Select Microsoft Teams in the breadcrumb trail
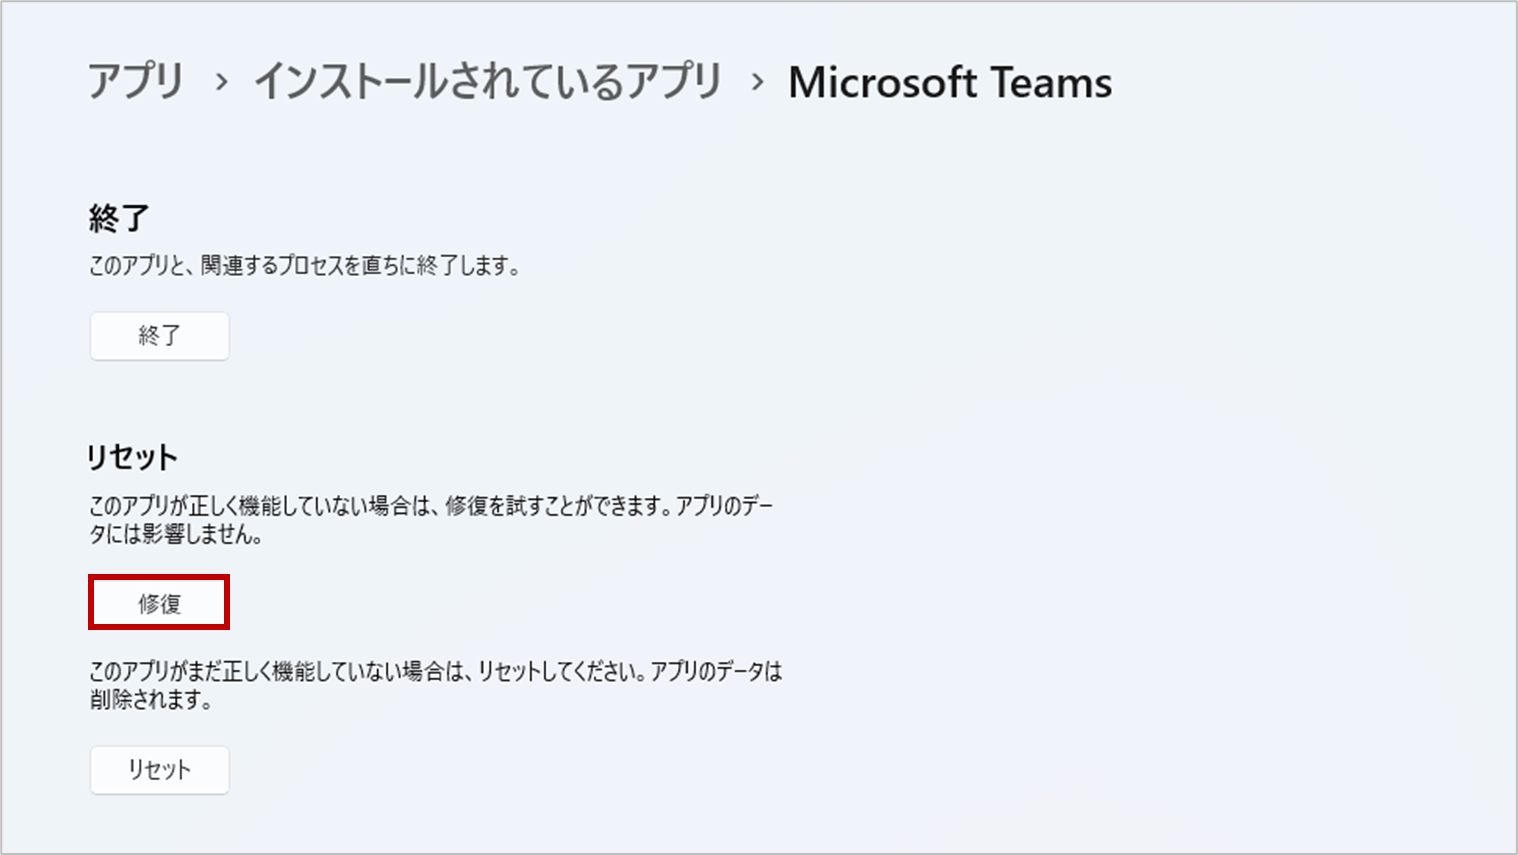 pos(950,82)
